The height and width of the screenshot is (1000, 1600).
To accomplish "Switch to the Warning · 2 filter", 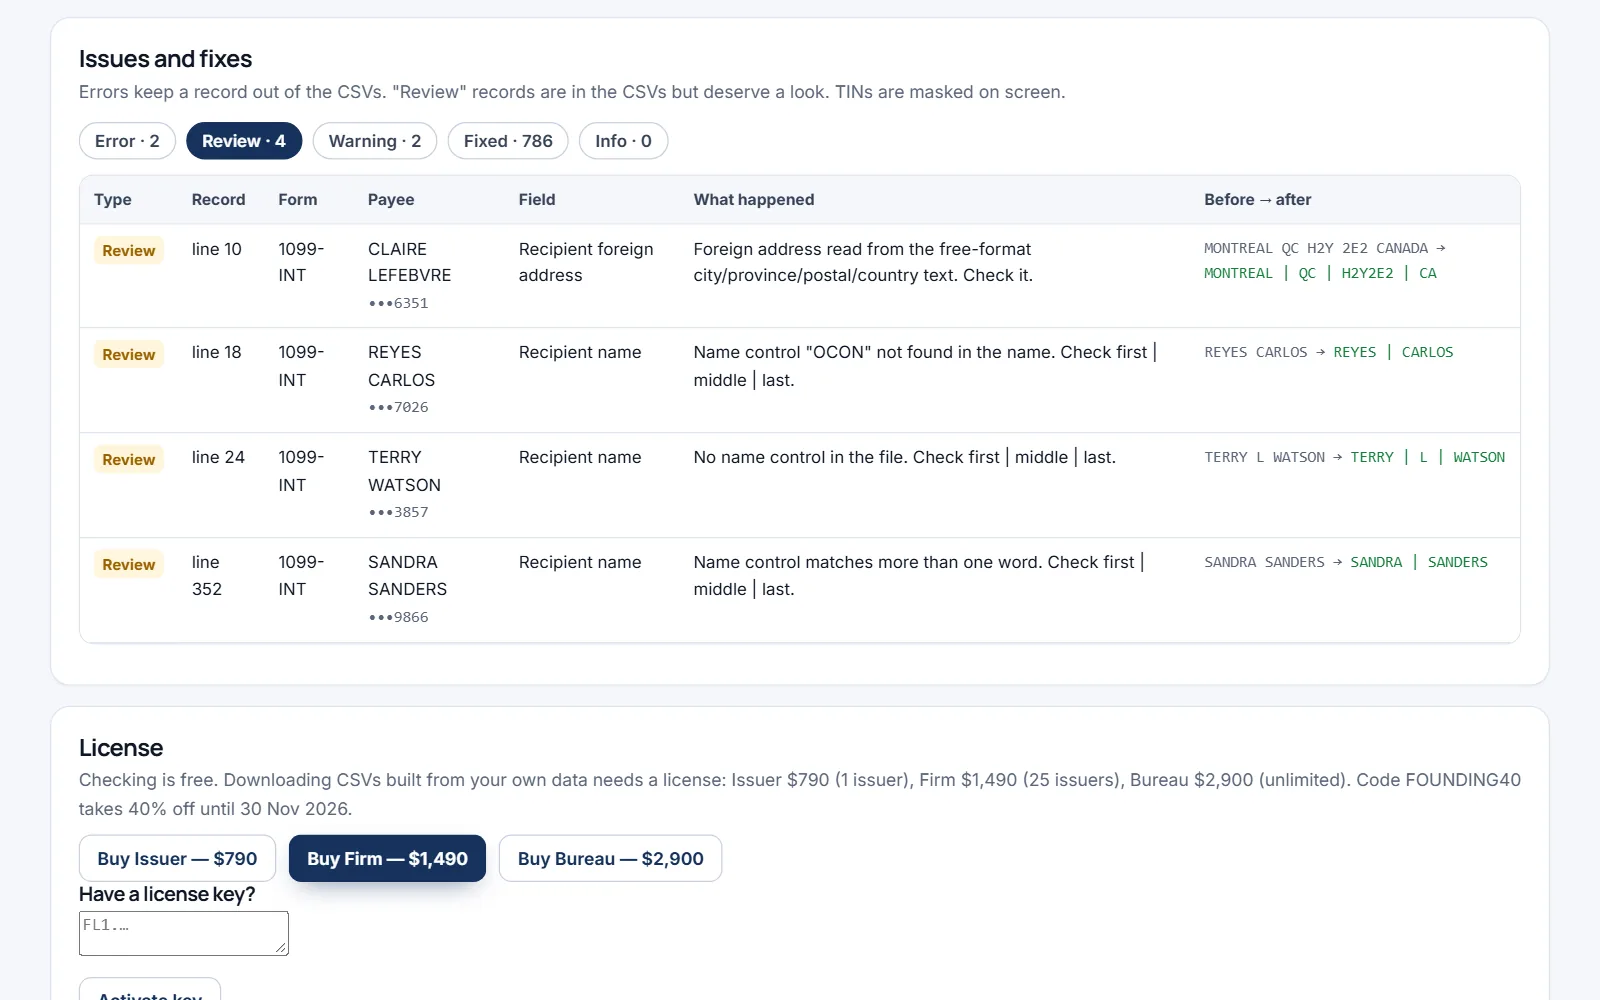I will pyautogui.click(x=375, y=141).
